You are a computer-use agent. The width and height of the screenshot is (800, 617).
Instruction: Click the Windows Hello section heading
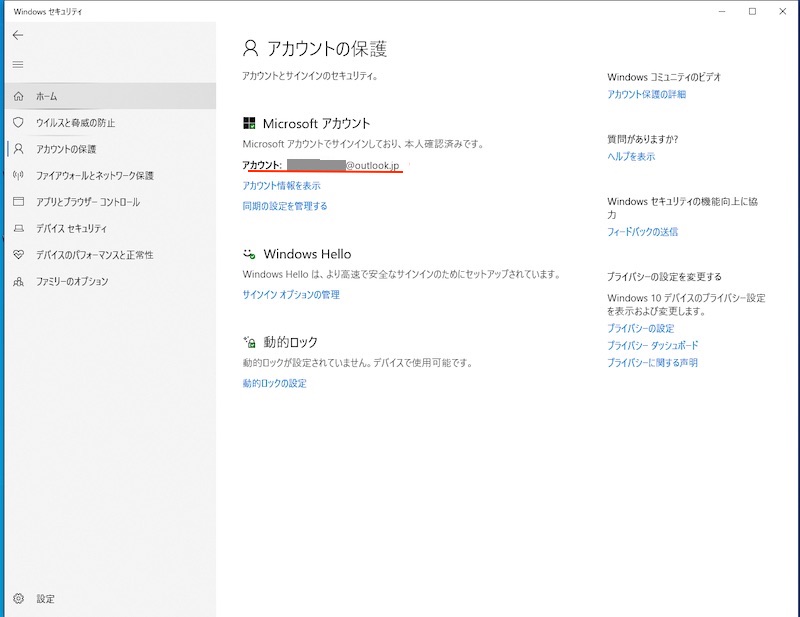pos(307,254)
